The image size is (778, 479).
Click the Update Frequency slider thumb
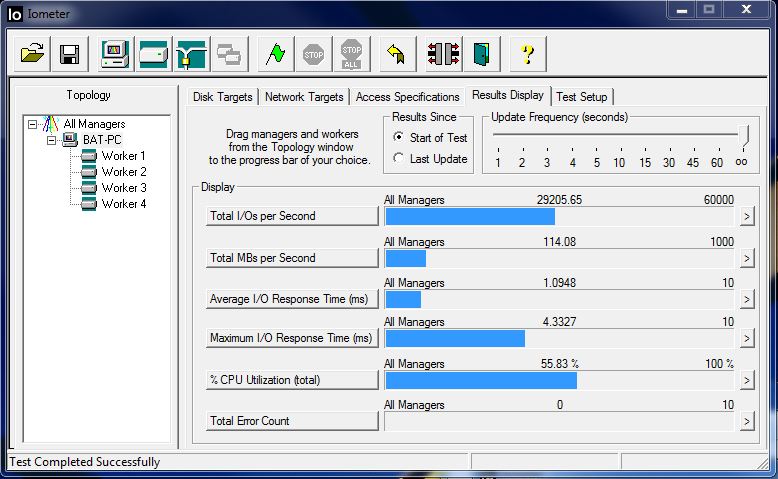click(743, 135)
